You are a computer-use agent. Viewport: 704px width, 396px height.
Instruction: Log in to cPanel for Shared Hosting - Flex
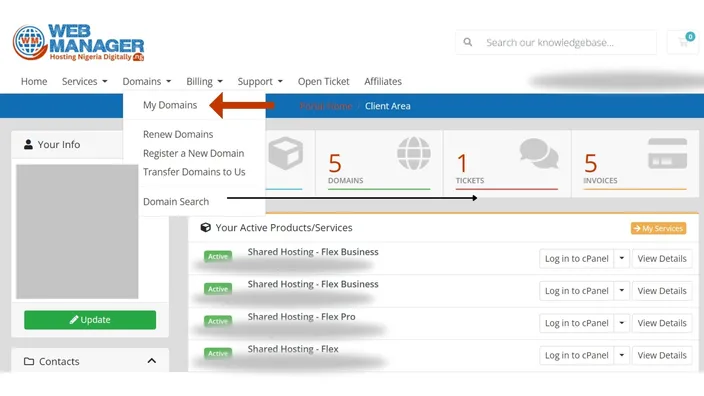[x=576, y=355]
